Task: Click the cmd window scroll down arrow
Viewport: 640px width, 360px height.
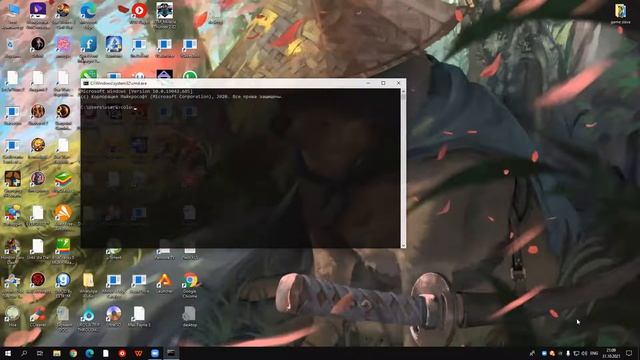Action: coord(403,245)
